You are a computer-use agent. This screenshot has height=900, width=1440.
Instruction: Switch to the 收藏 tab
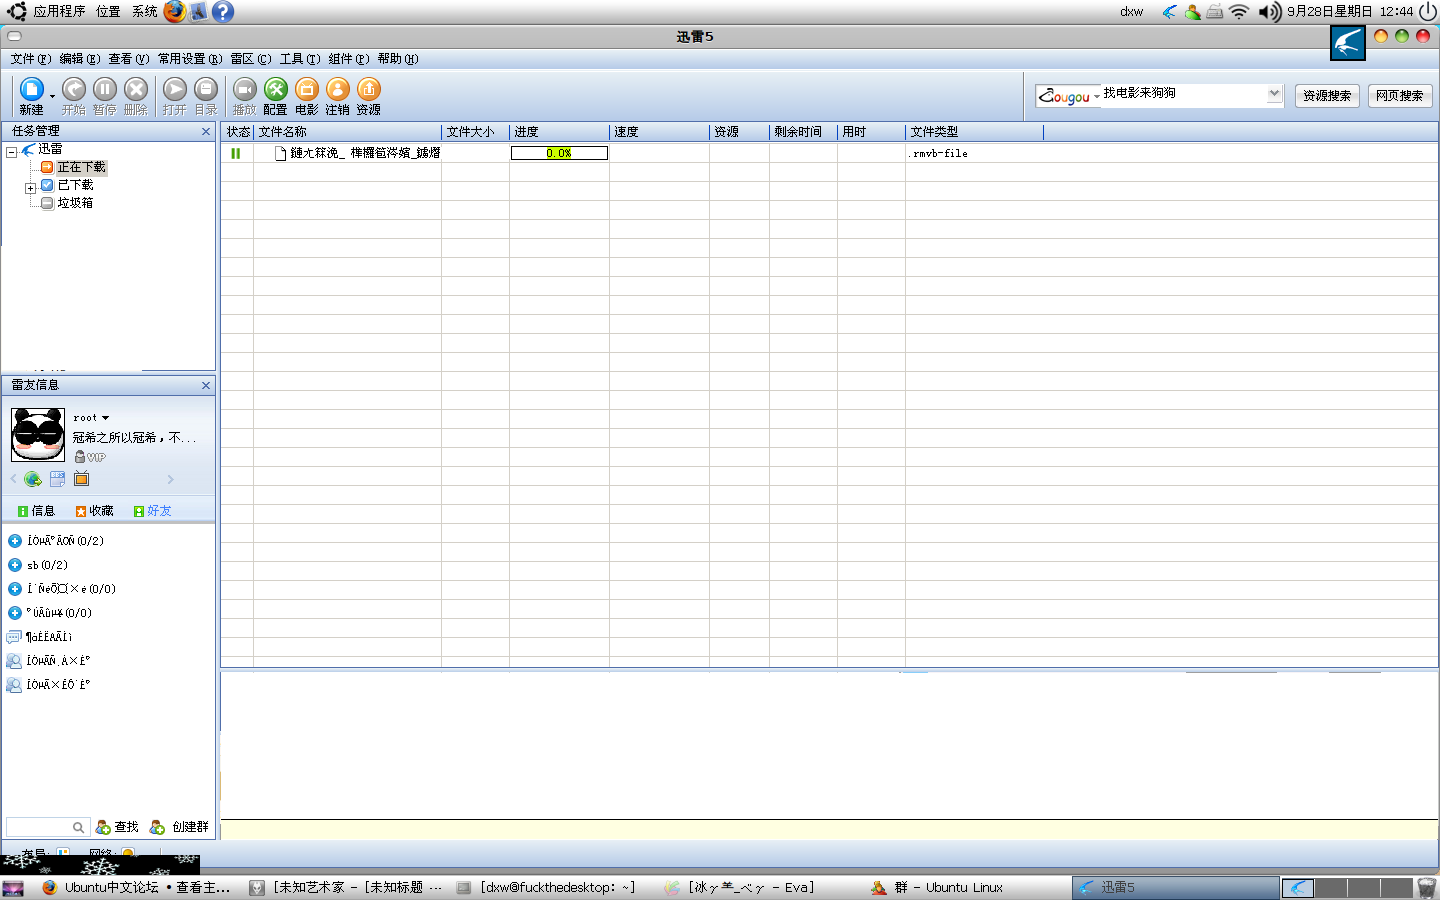pos(94,511)
